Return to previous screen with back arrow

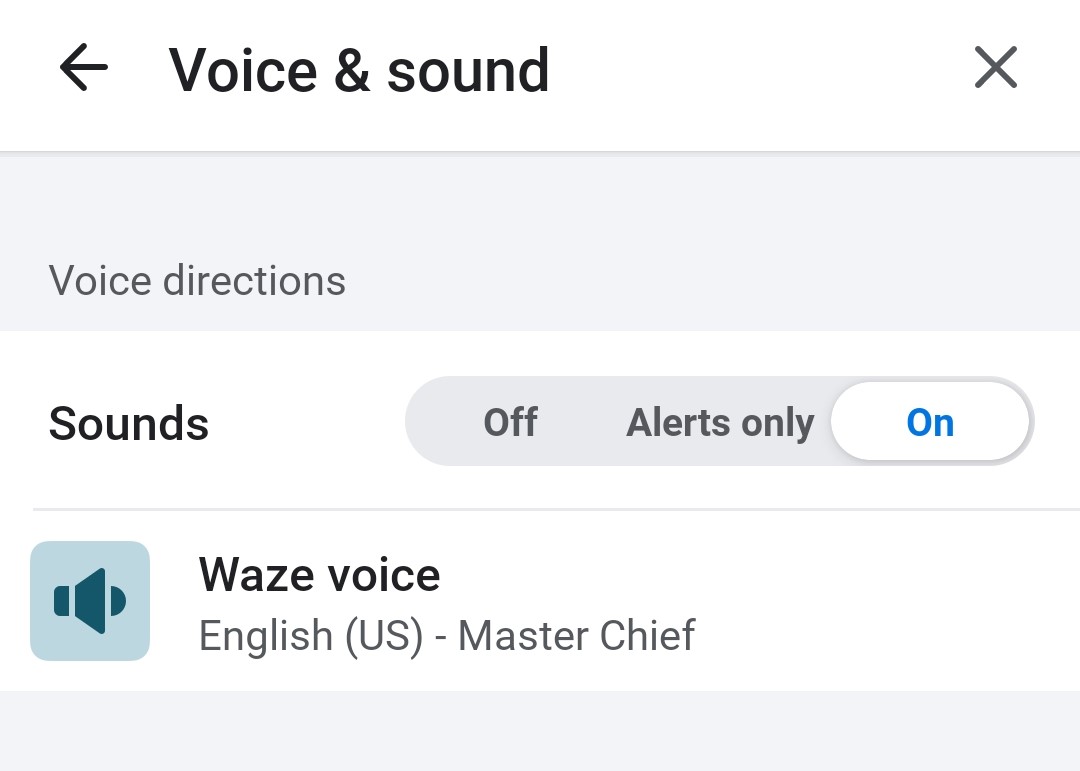[x=84, y=69]
